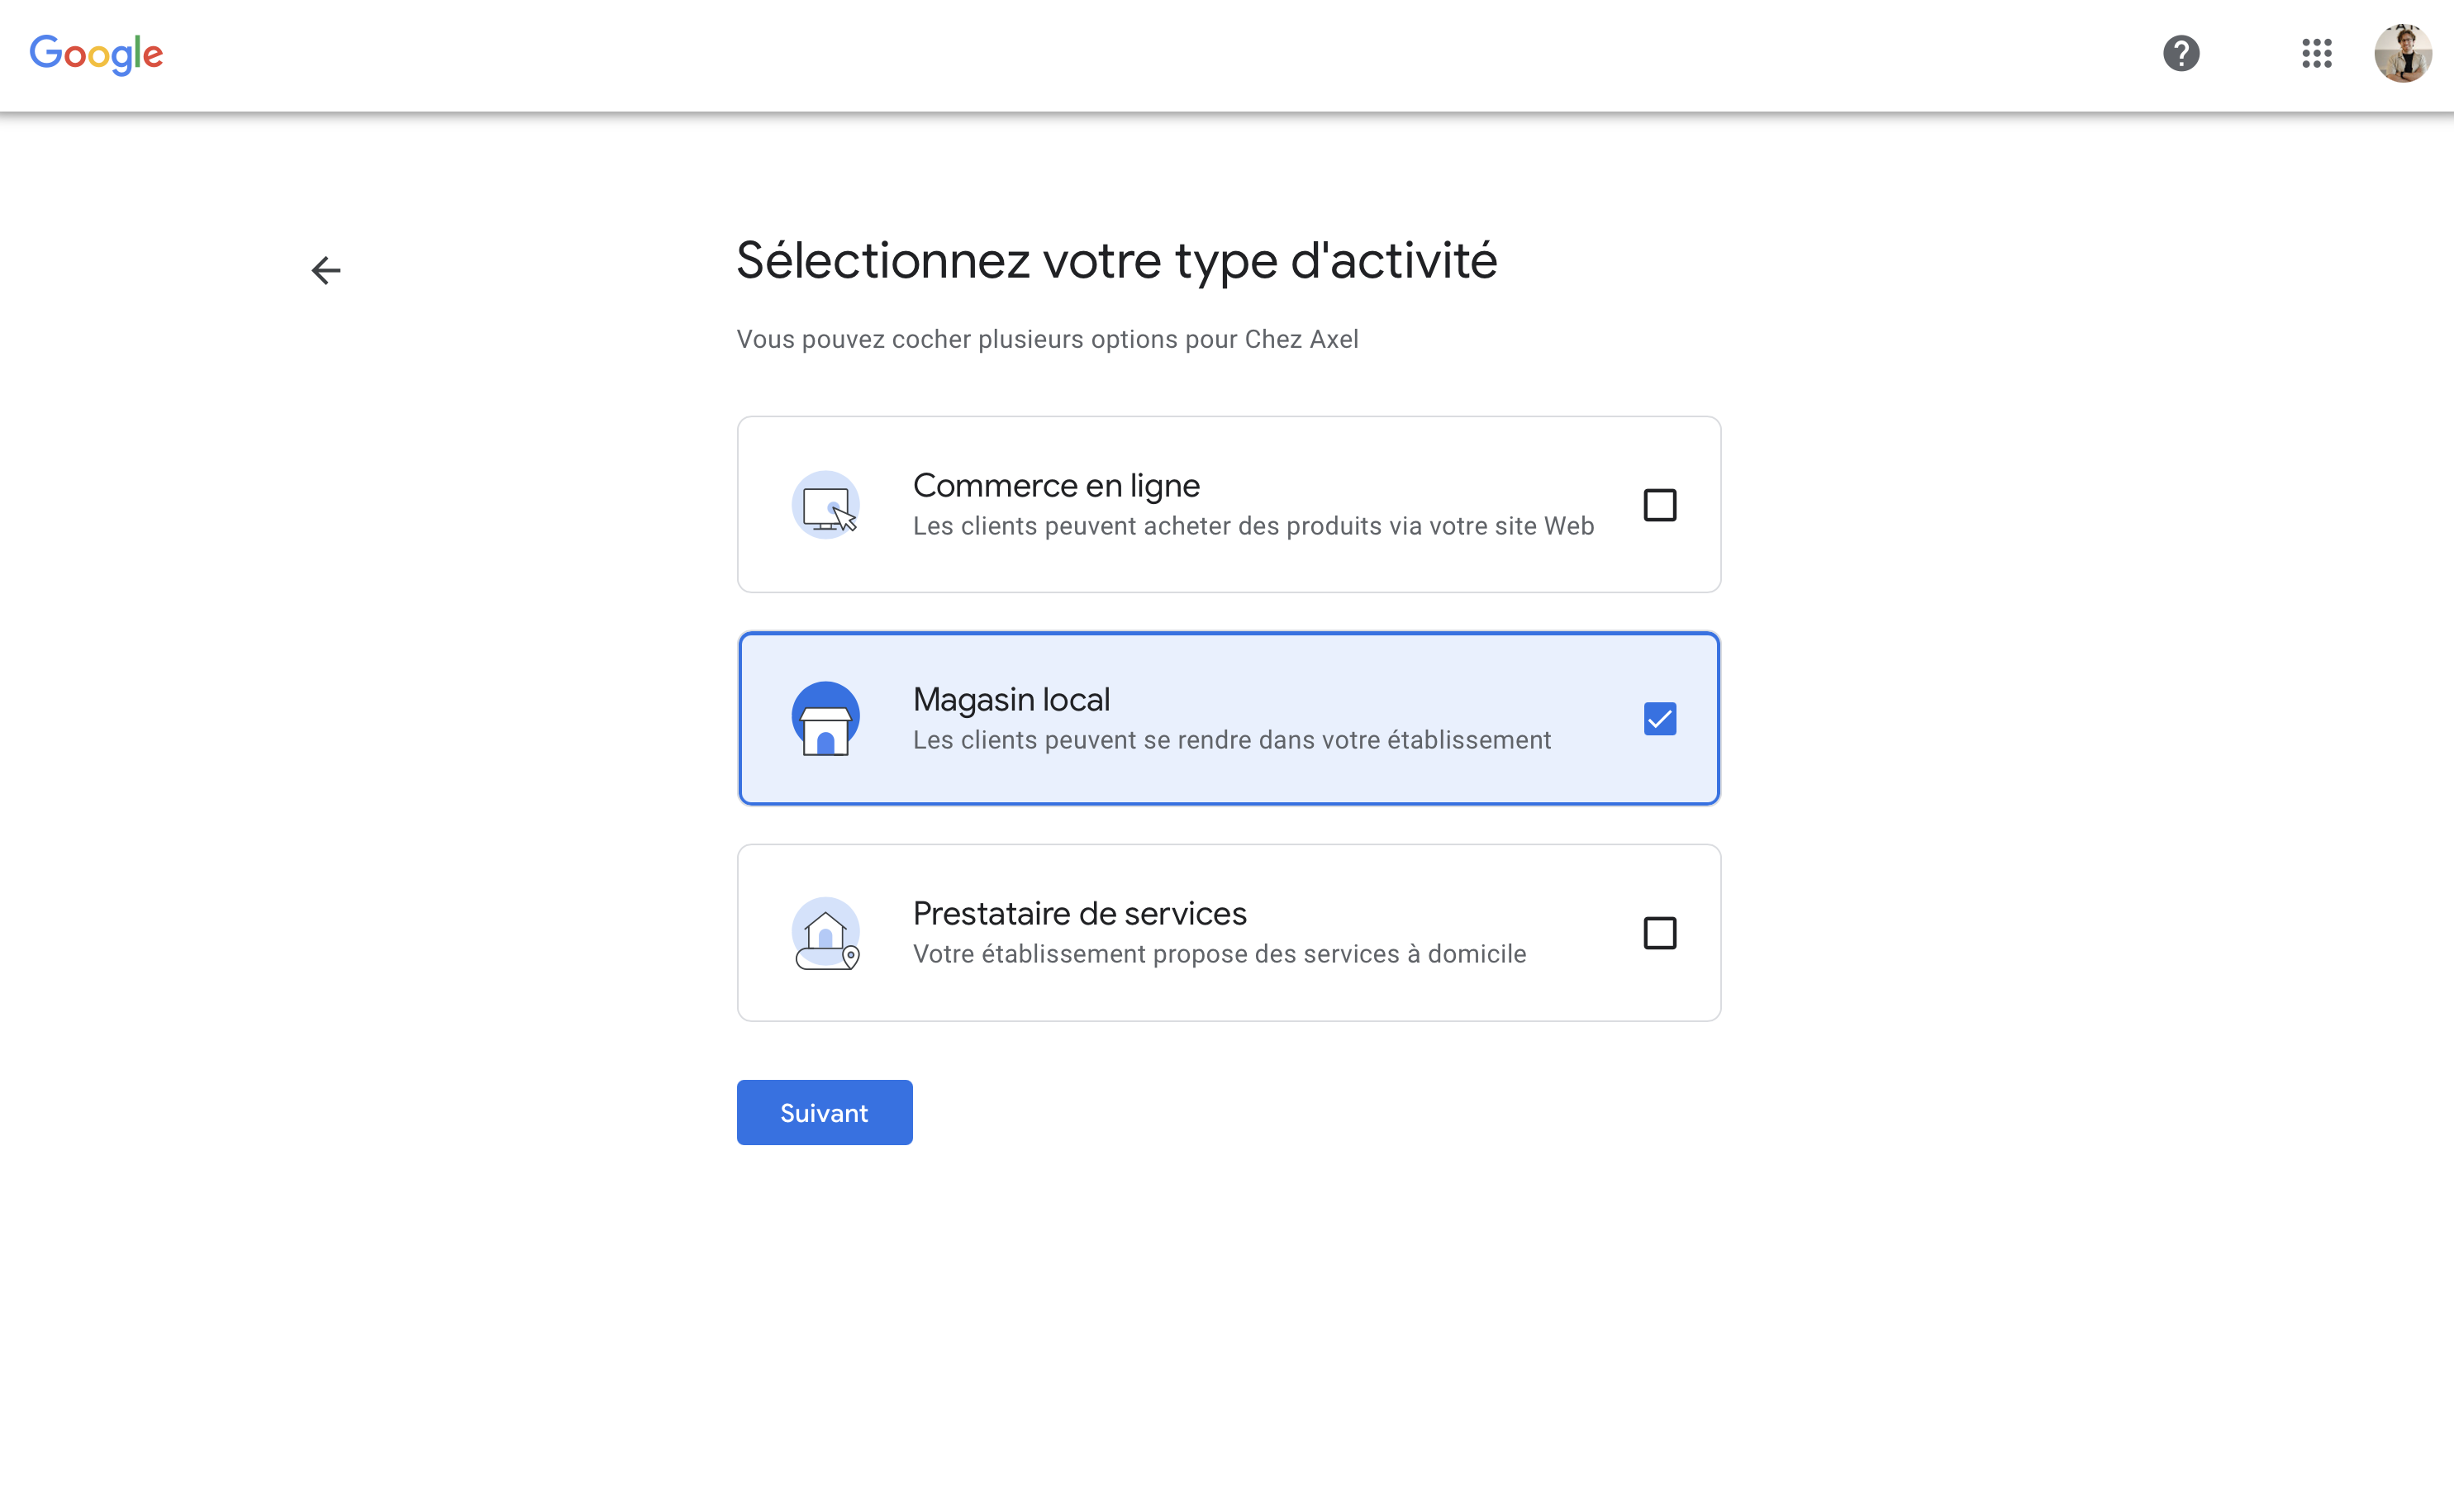Choose the "Prestataire de services" title

click(x=1079, y=914)
